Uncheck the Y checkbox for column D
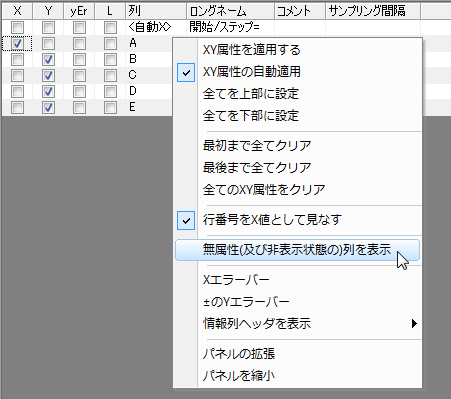 click(48, 91)
